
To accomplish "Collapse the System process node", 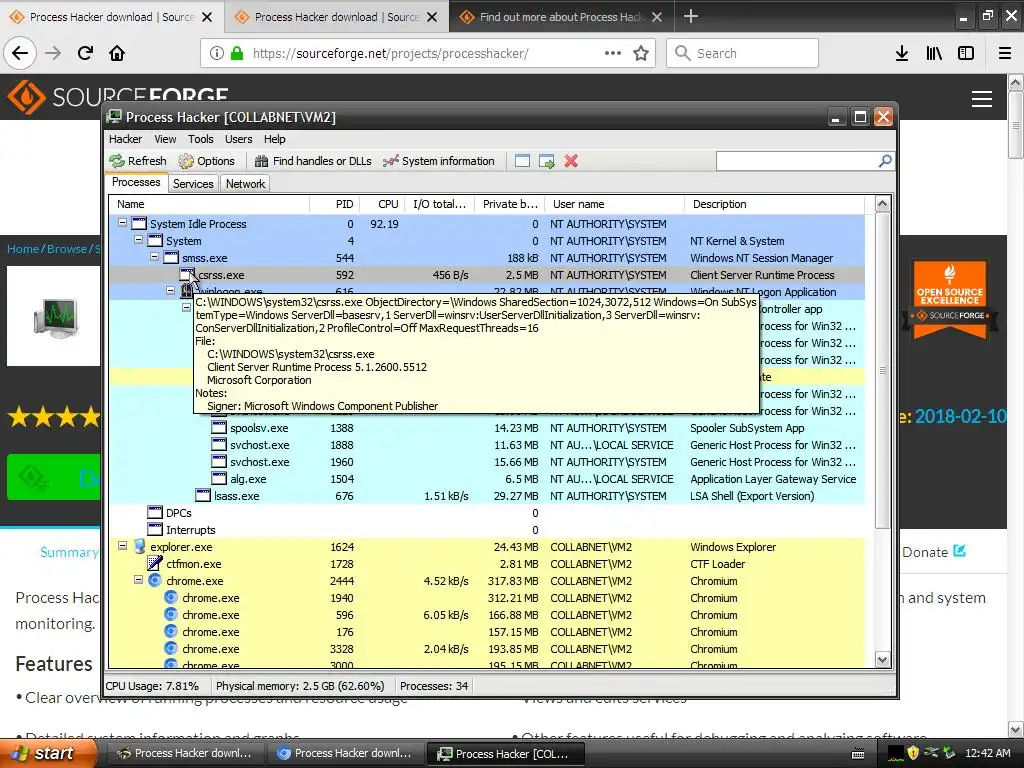I will pos(138,240).
